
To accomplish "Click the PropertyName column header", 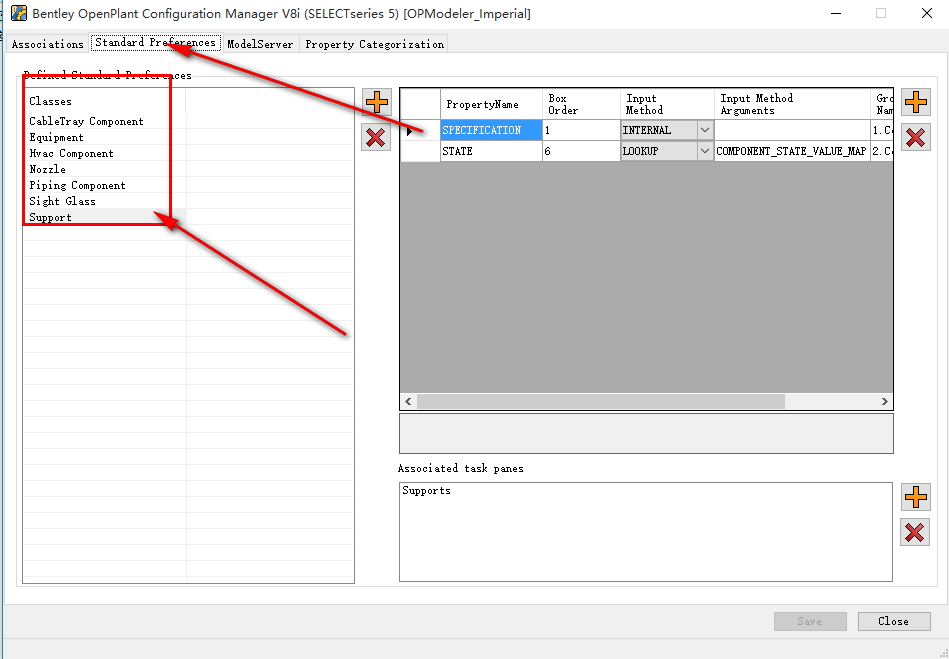I will 491,104.
